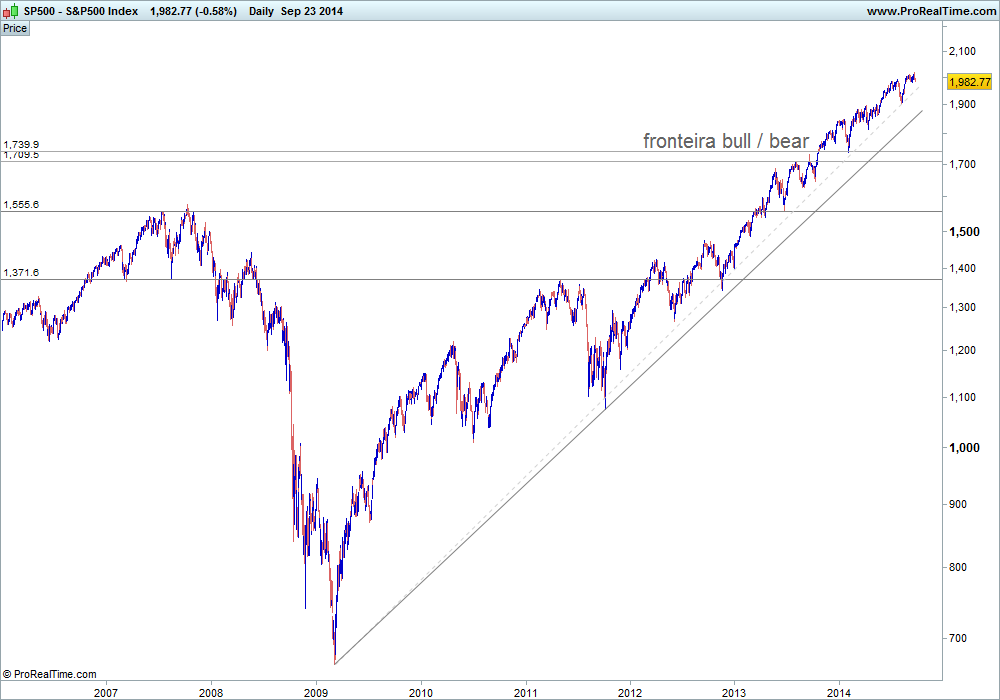Click the 1,700 price scale label

(962, 164)
